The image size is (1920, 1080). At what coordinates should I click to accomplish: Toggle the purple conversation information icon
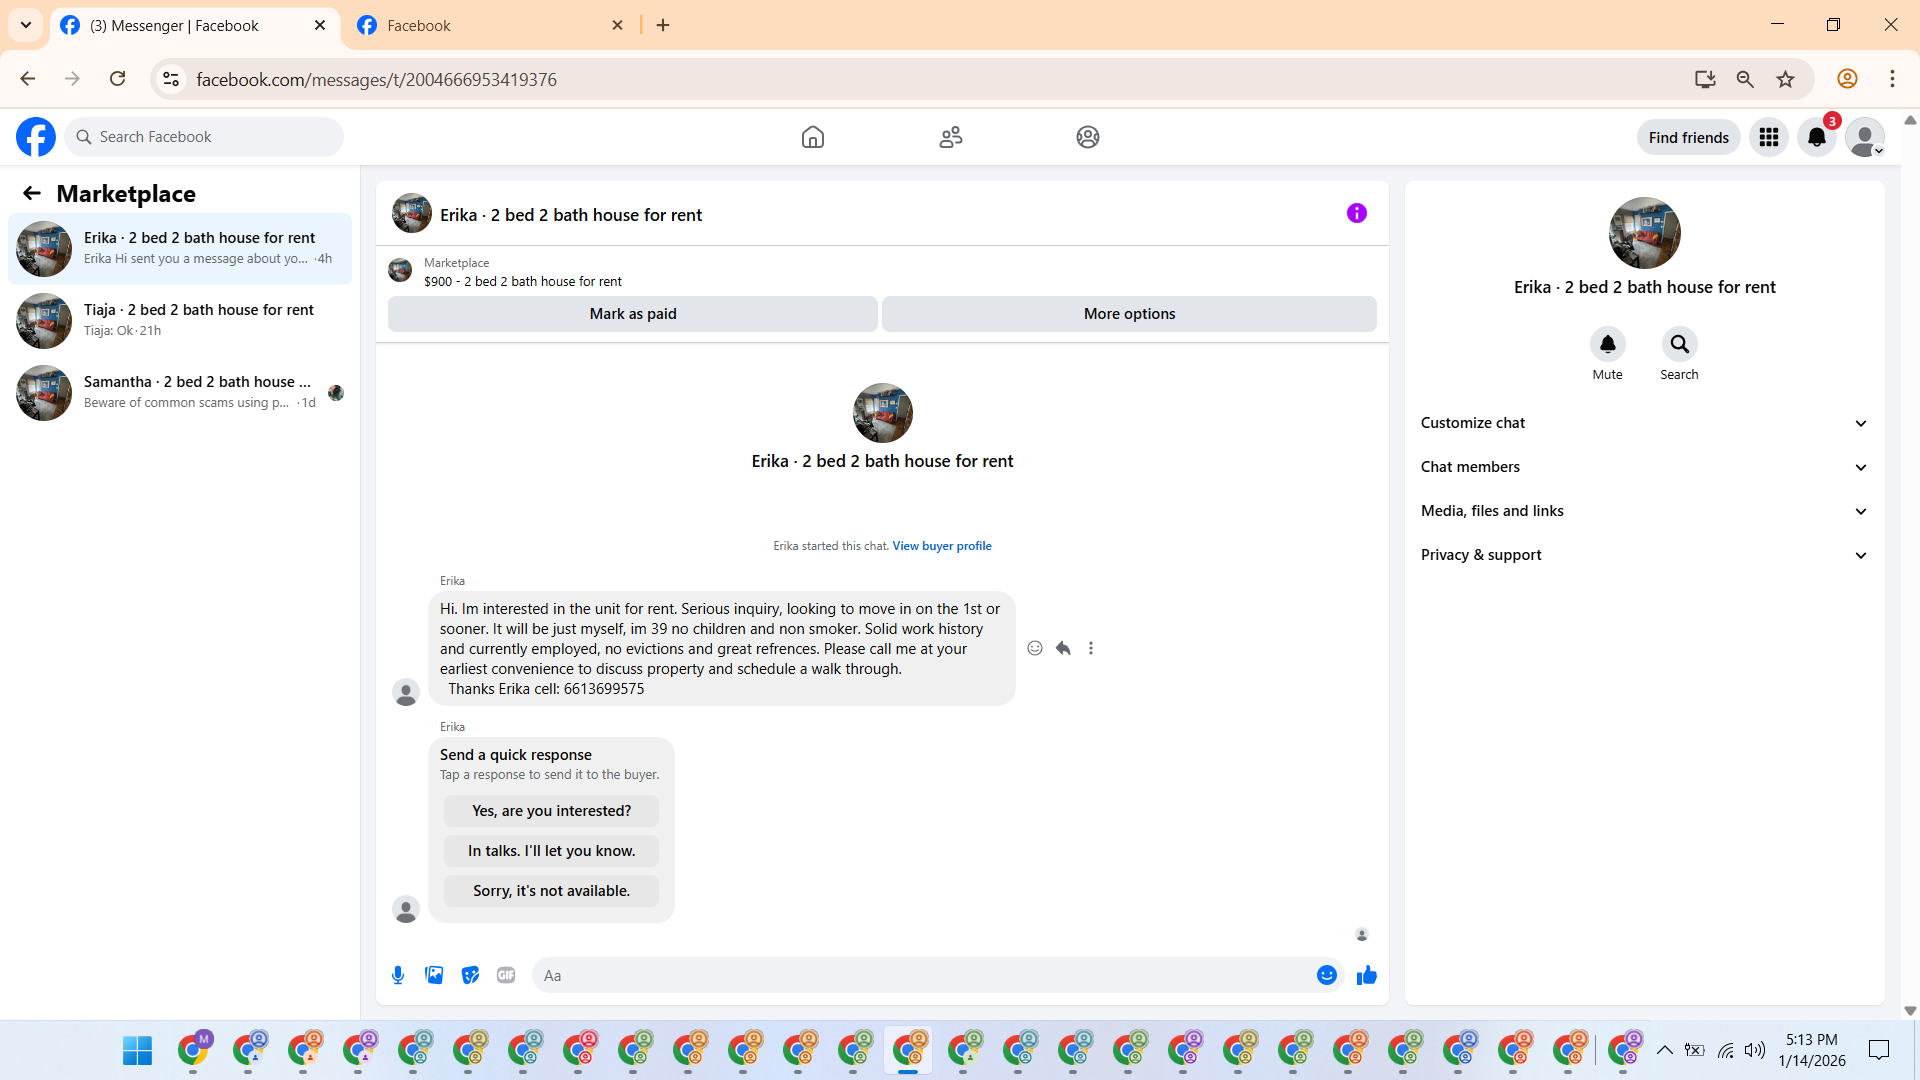pos(1356,213)
